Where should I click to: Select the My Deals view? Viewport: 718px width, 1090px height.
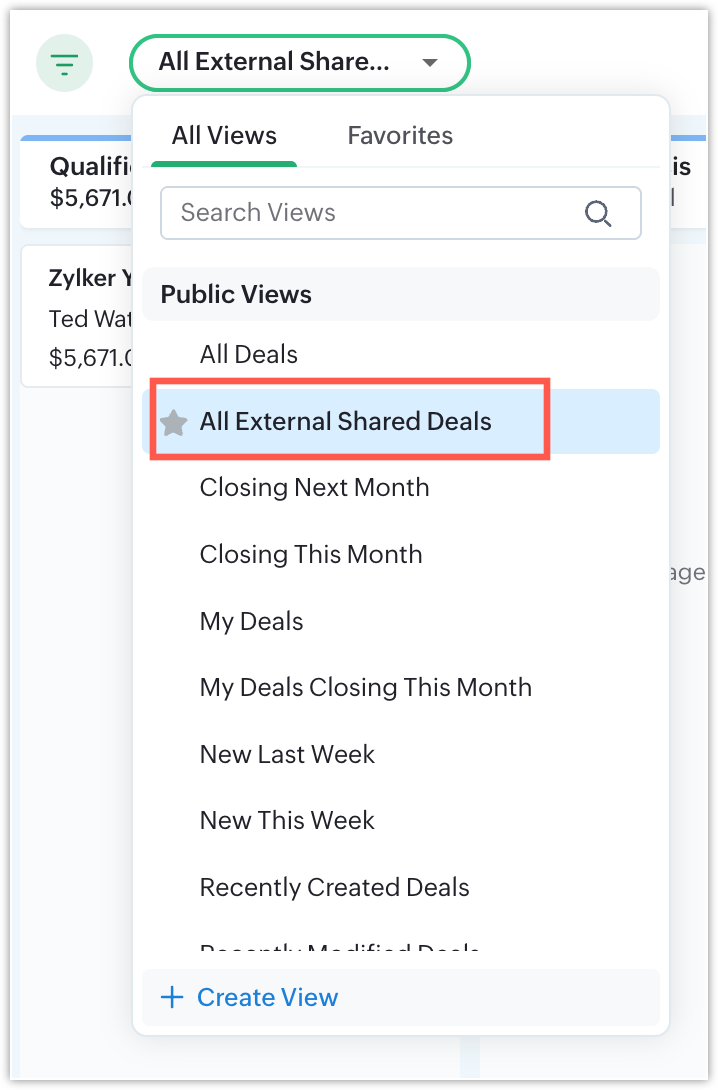tap(251, 621)
